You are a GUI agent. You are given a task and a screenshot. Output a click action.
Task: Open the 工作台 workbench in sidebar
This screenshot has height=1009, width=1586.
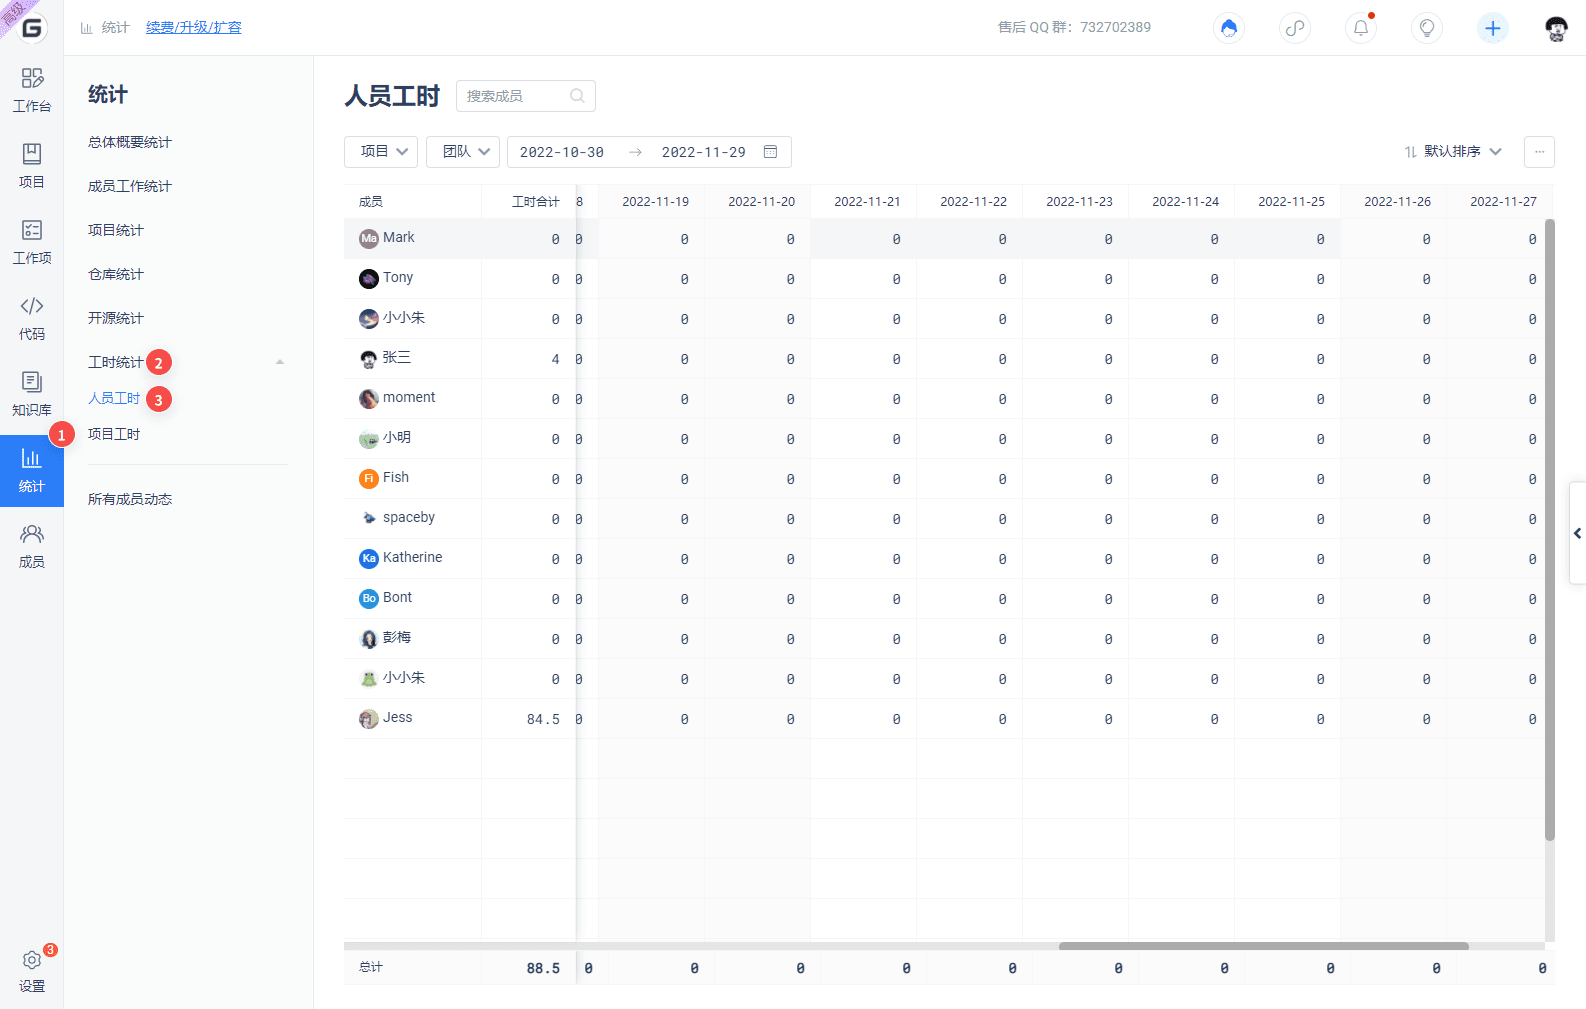pos(32,90)
